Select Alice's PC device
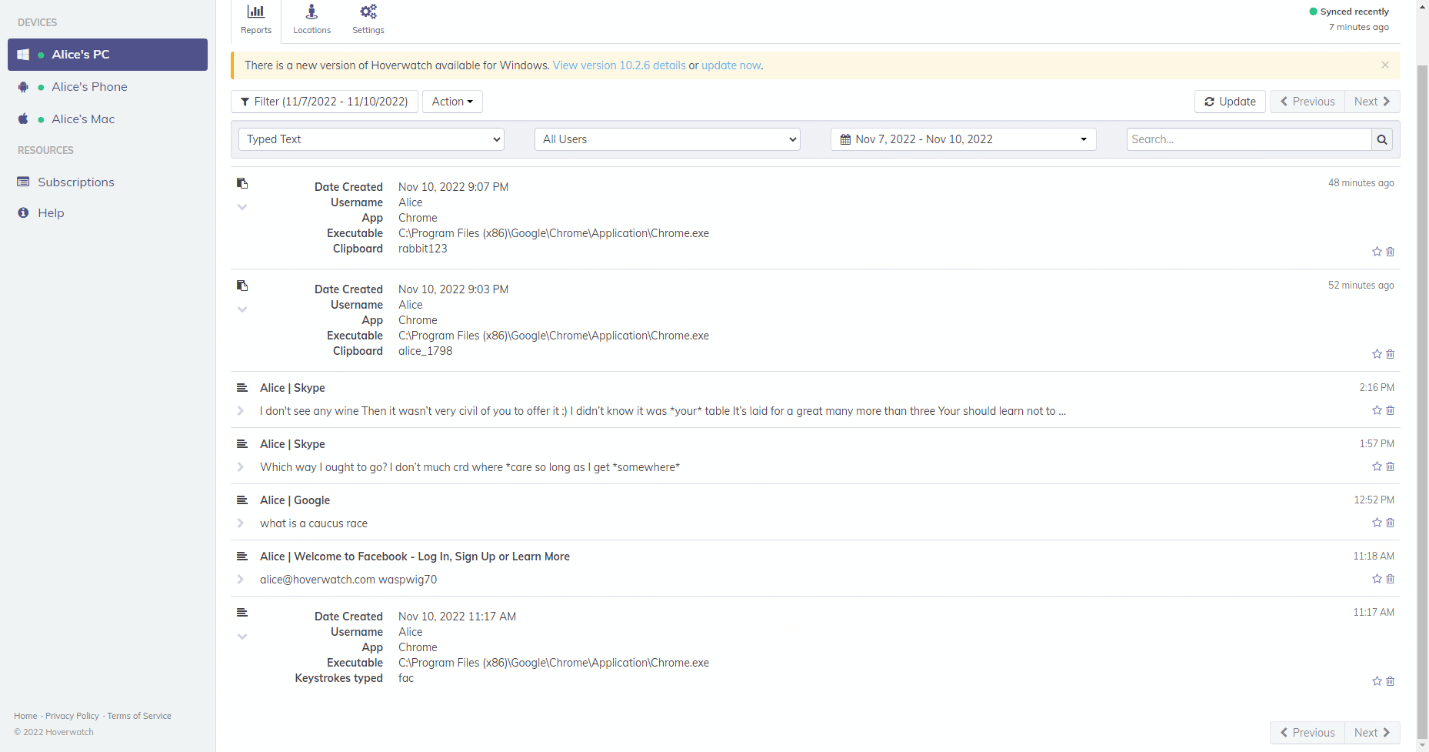This screenshot has width=1429, height=752. (108, 55)
